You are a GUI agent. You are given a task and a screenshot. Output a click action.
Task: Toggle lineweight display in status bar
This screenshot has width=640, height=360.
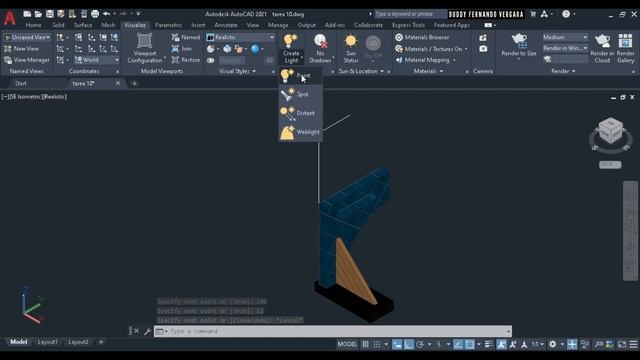pyautogui.click(x=489, y=344)
